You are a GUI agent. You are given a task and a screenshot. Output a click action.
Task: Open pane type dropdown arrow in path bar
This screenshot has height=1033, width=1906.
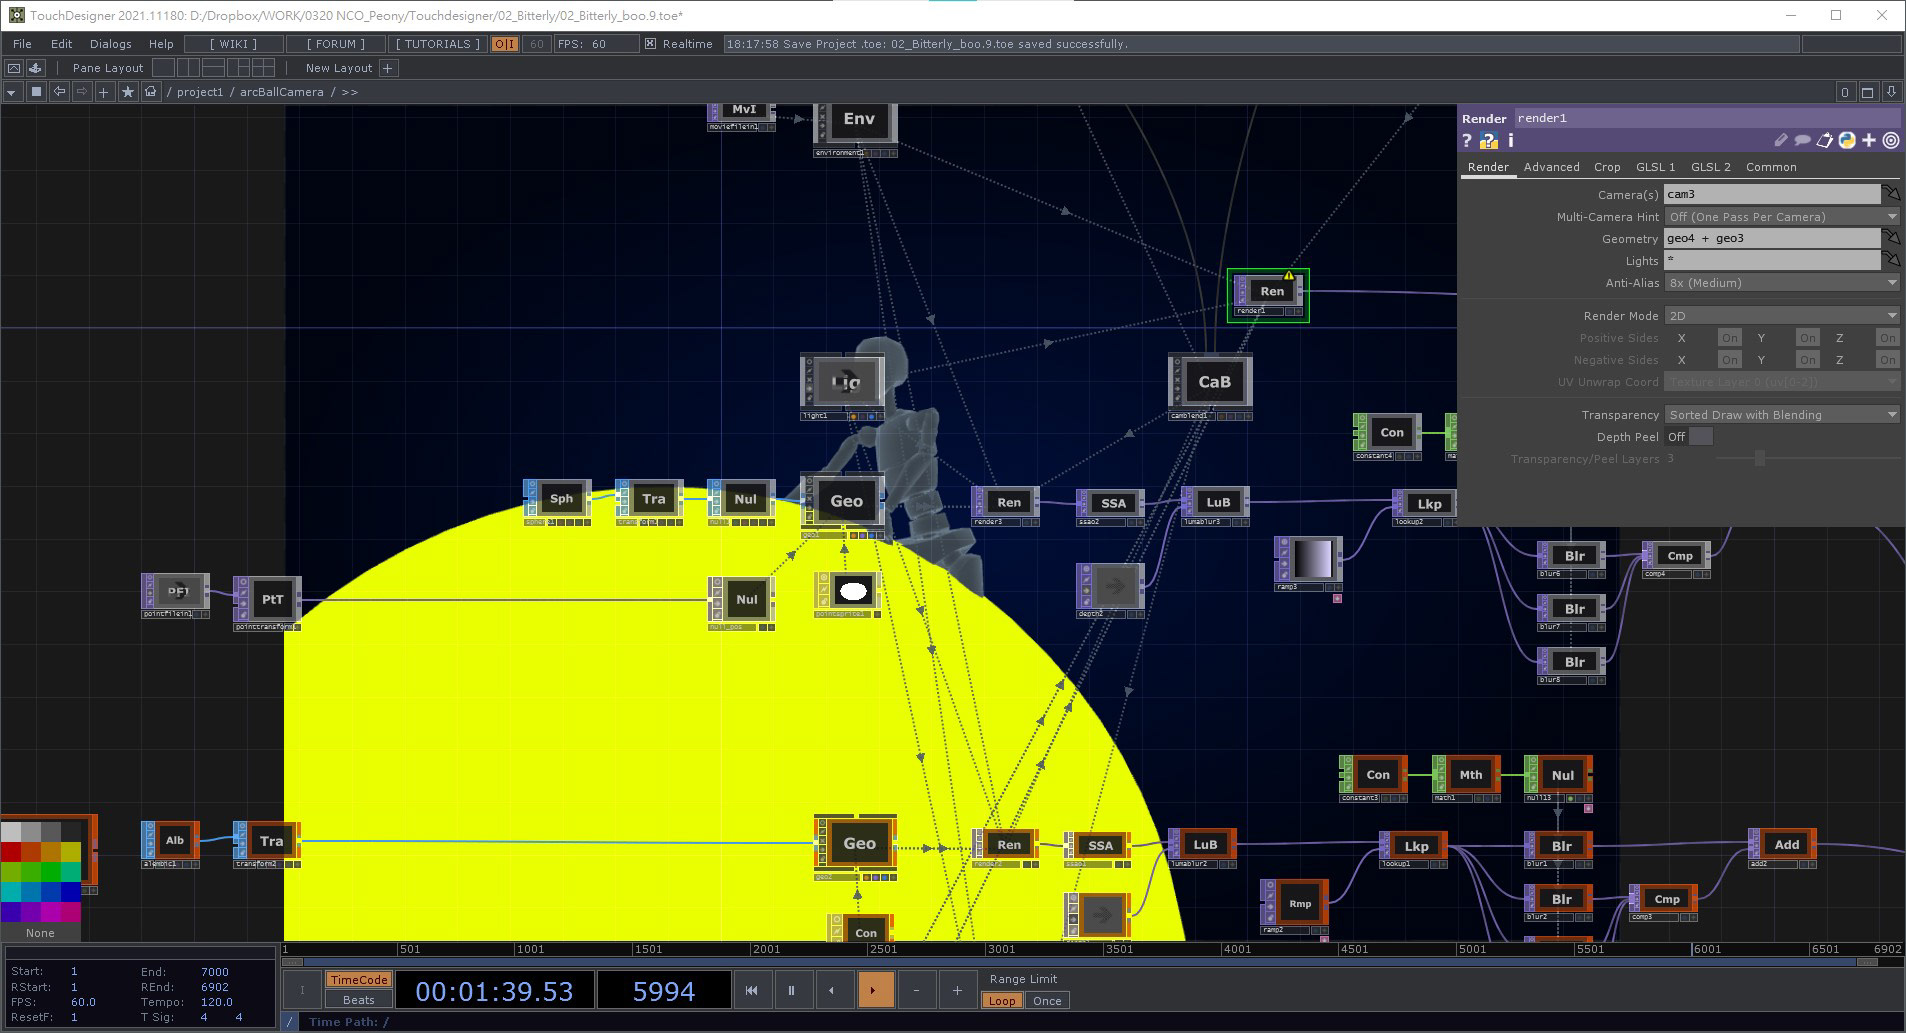coord(12,92)
